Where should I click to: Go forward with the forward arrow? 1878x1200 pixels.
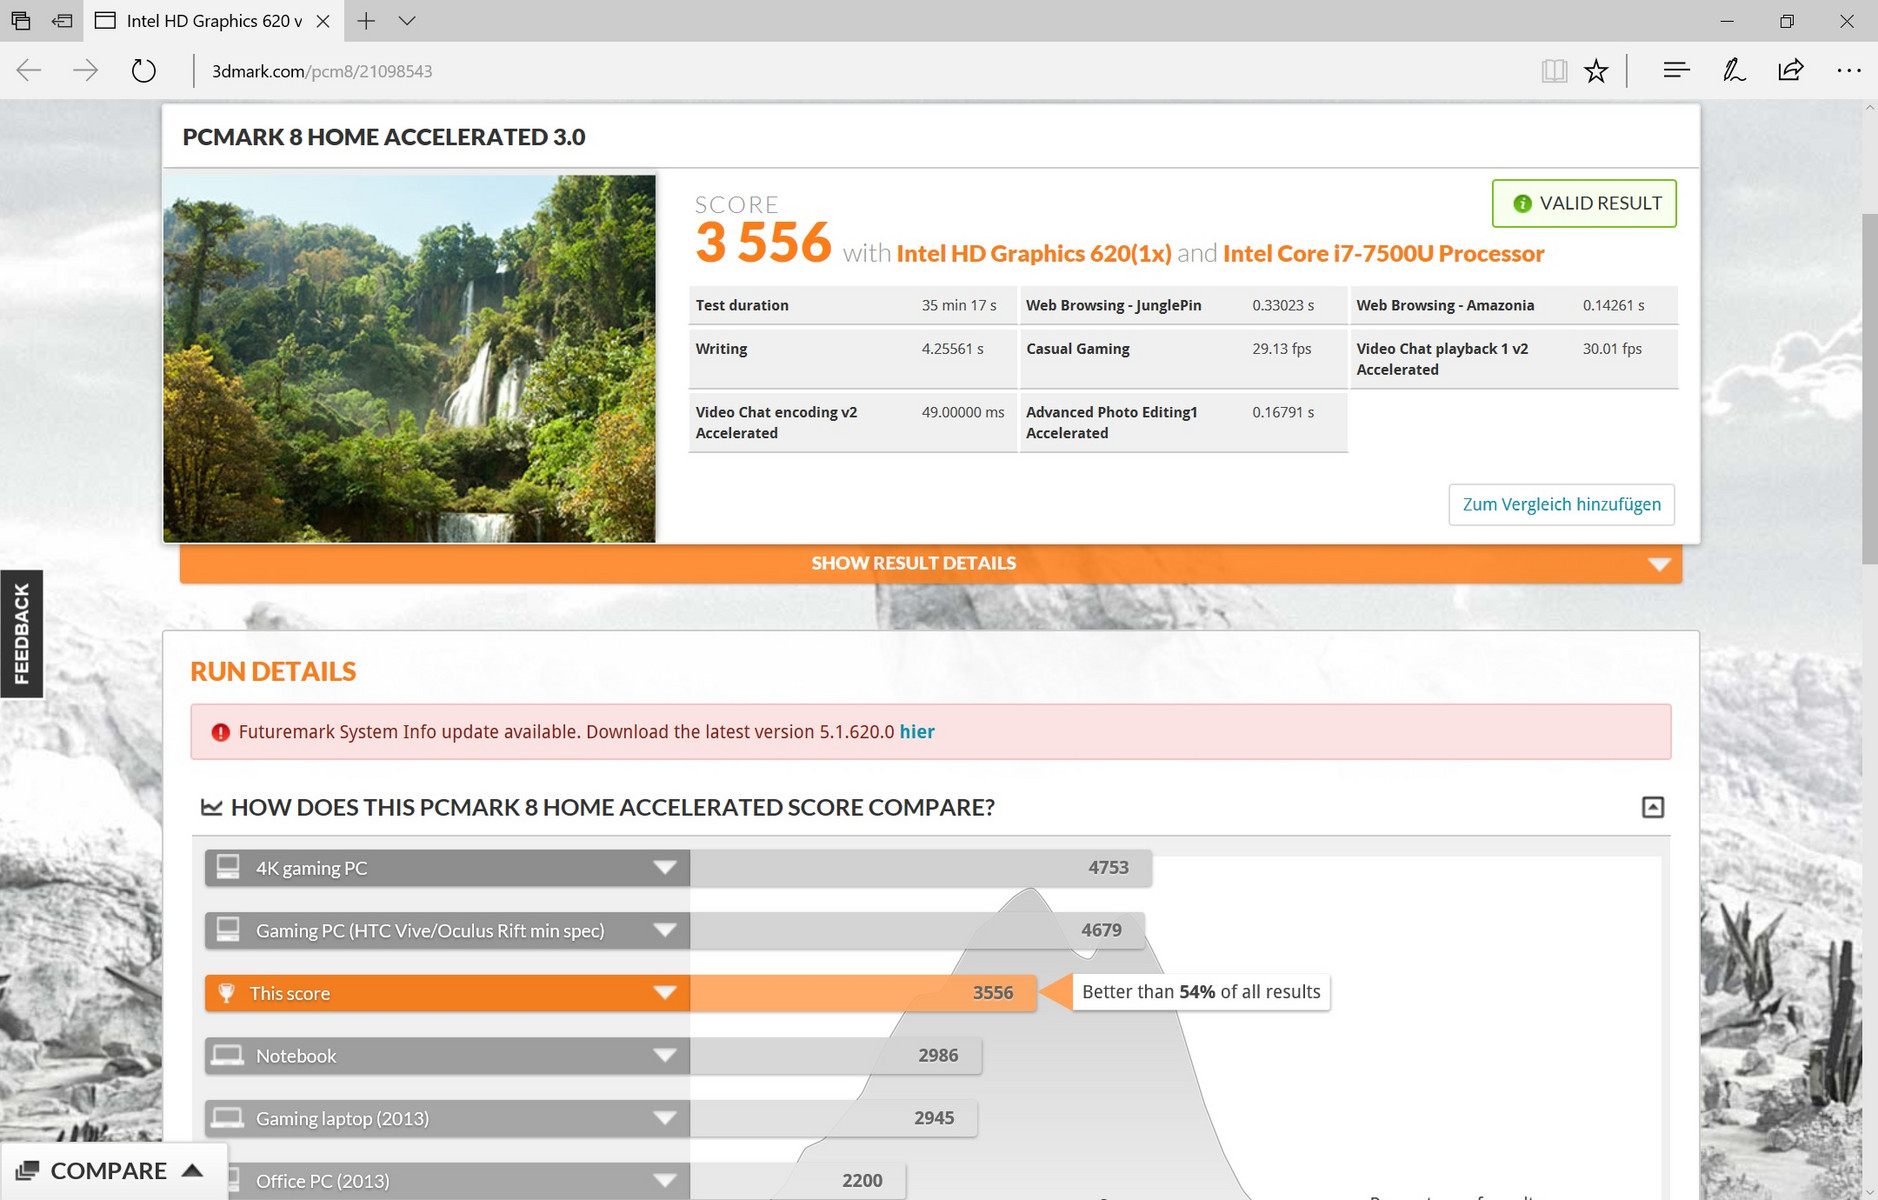(86, 70)
